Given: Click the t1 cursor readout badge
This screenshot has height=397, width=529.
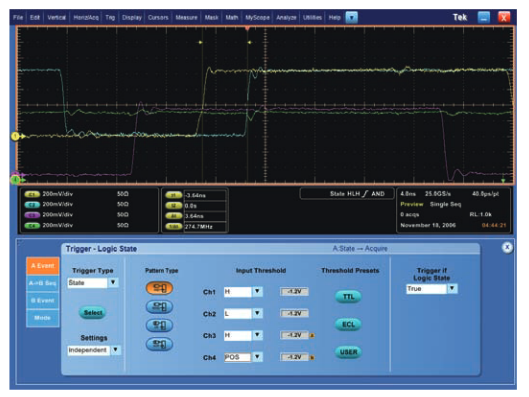Looking at the screenshot, I should [173, 195].
